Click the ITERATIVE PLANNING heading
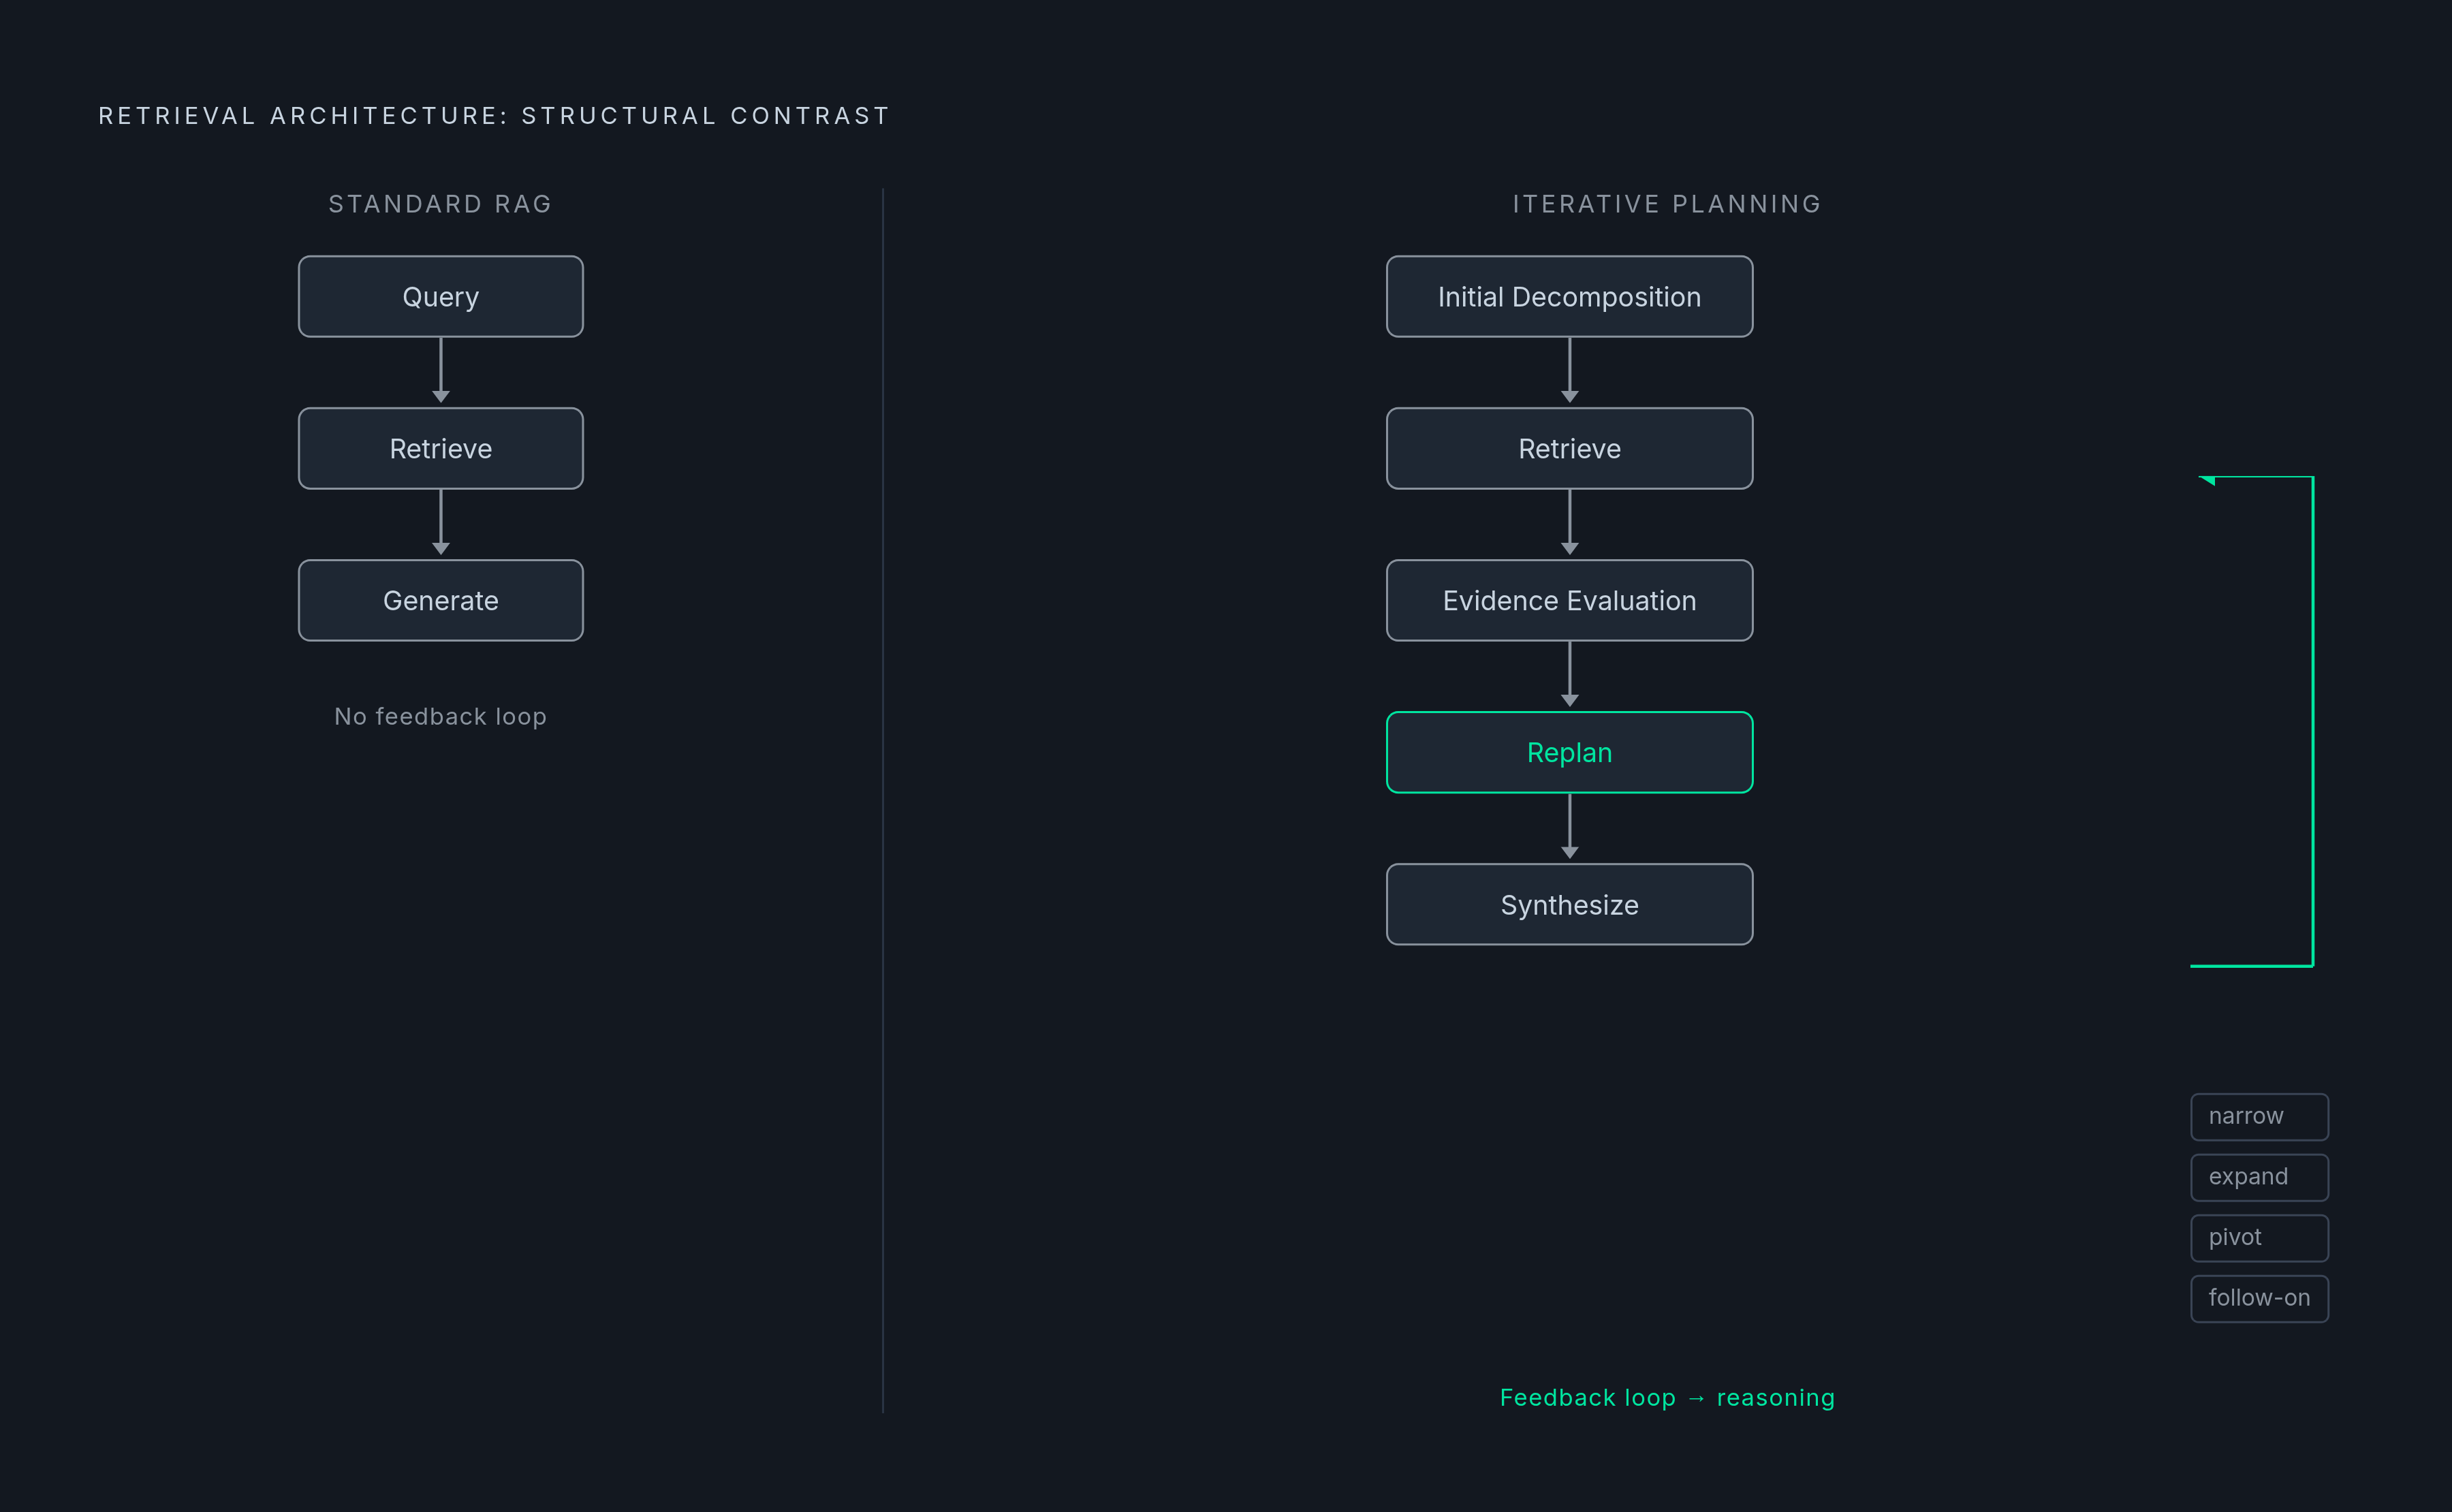 [1667, 204]
